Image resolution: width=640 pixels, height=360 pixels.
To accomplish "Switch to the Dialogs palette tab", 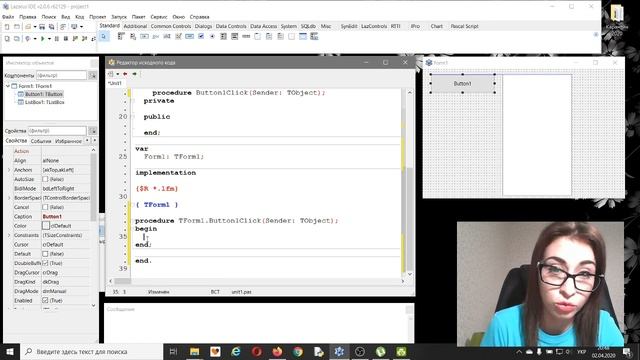I will 203,26.
